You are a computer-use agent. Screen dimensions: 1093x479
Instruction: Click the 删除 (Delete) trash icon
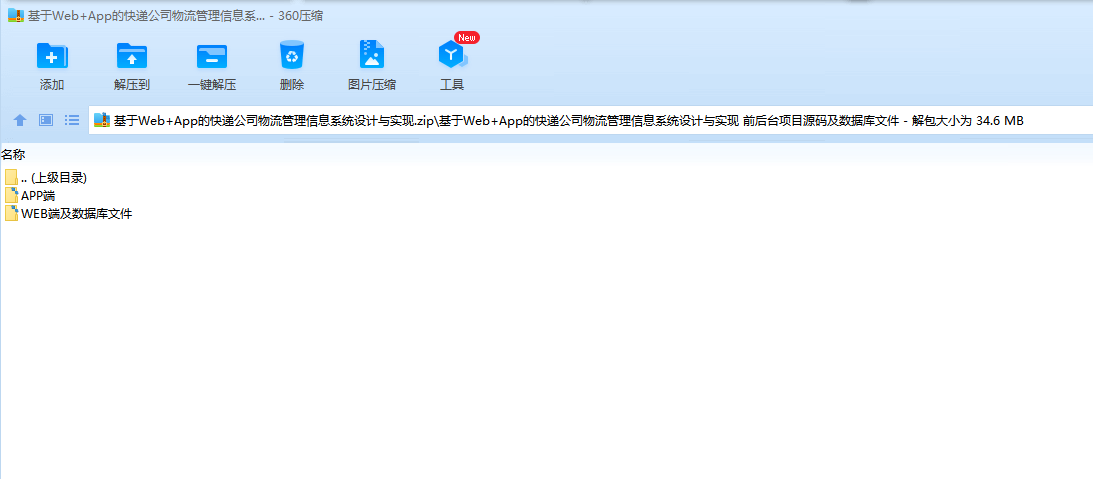pyautogui.click(x=292, y=55)
